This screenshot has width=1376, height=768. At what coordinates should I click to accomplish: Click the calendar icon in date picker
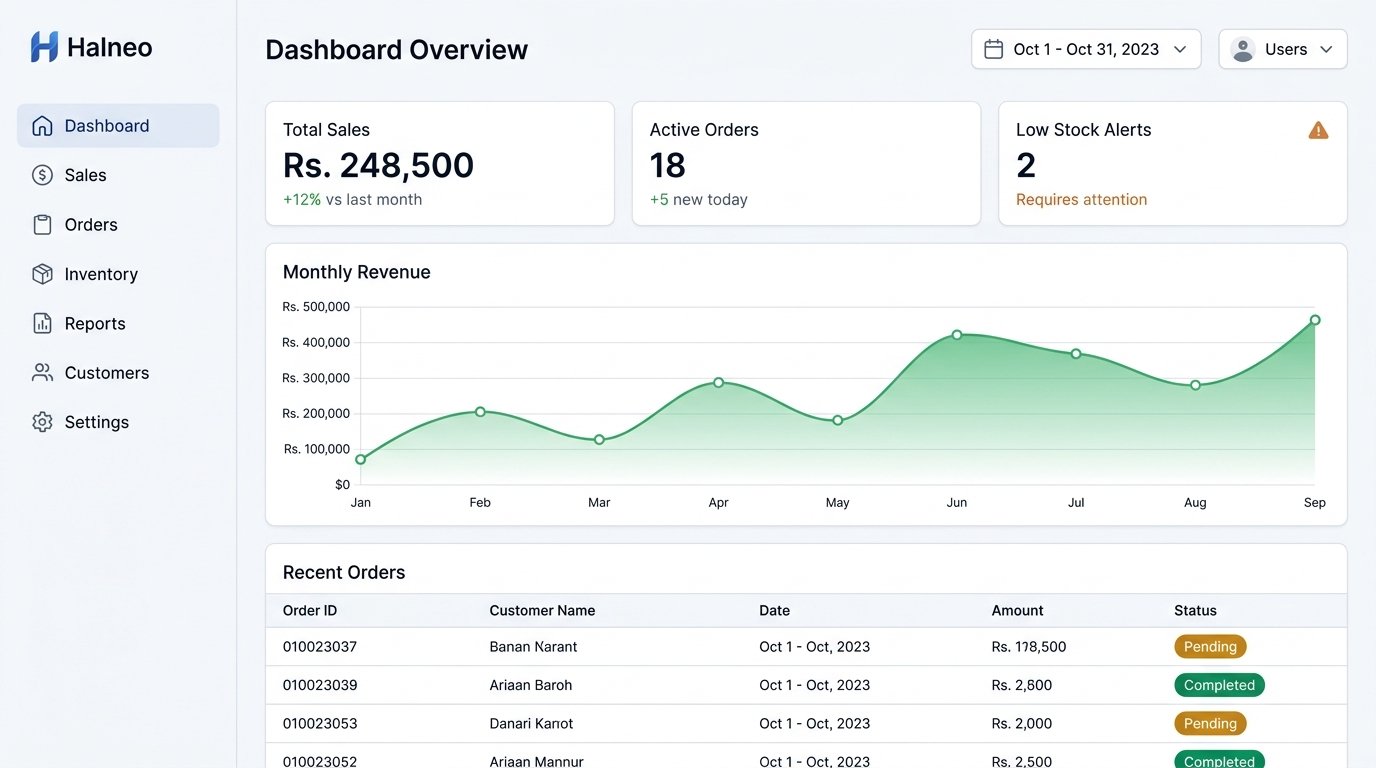pyautogui.click(x=993, y=49)
